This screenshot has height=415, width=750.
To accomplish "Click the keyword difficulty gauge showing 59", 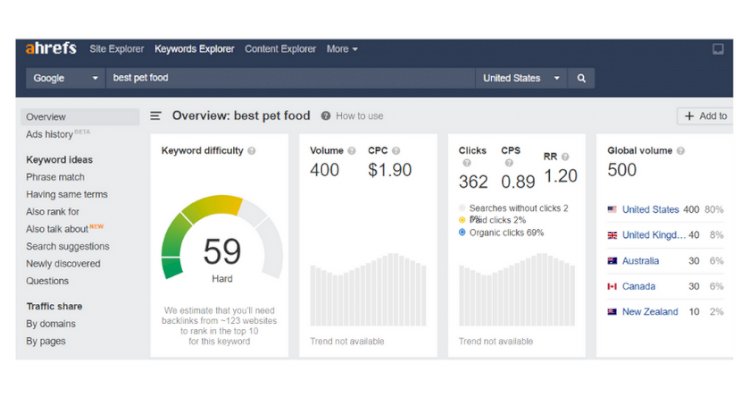I will click(222, 237).
